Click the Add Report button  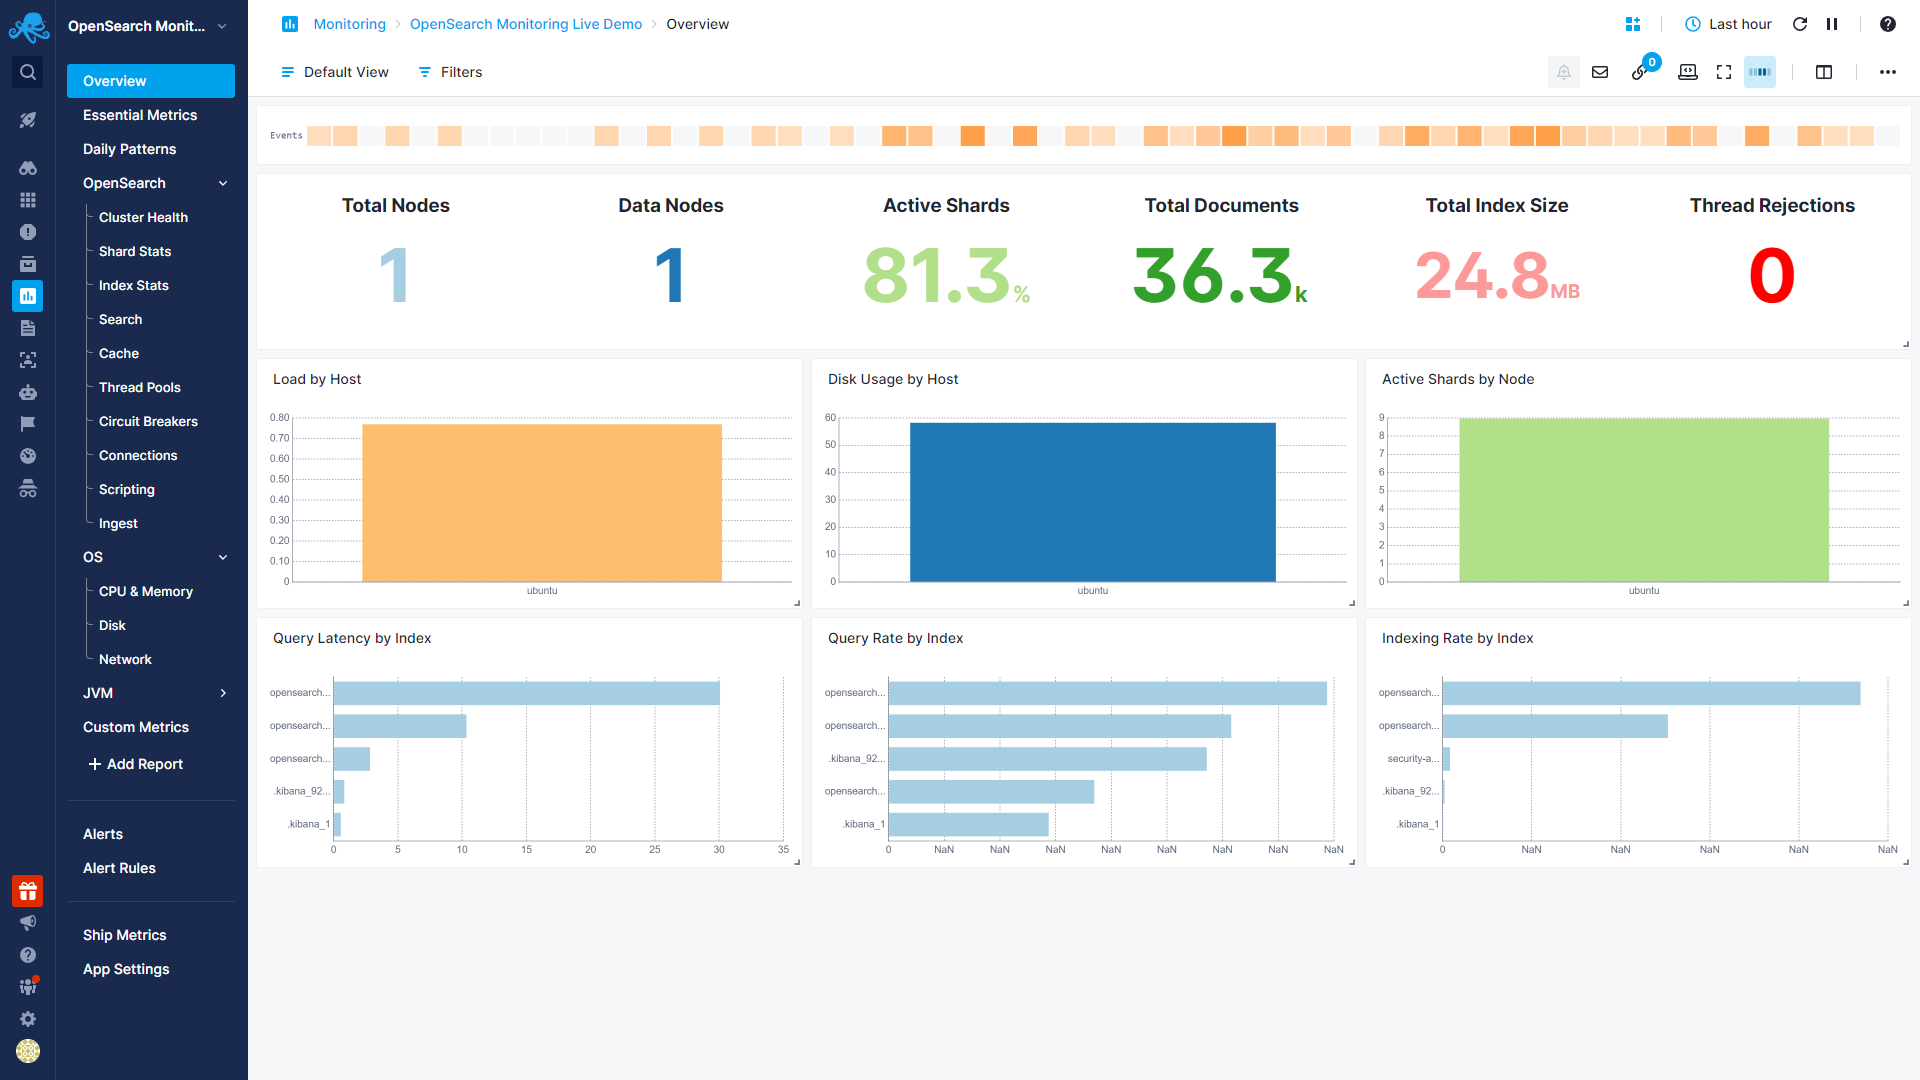[x=135, y=764]
